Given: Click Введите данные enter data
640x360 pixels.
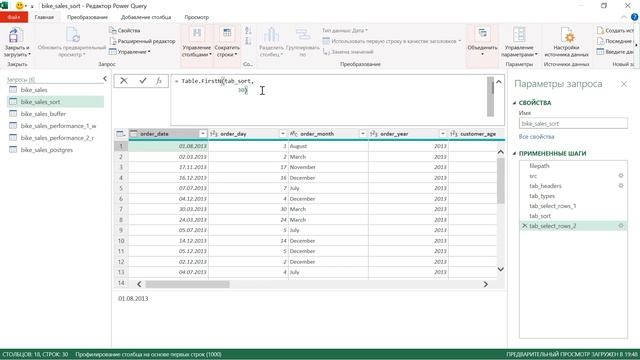Looking at the screenshot, I should tap(616, 52).
